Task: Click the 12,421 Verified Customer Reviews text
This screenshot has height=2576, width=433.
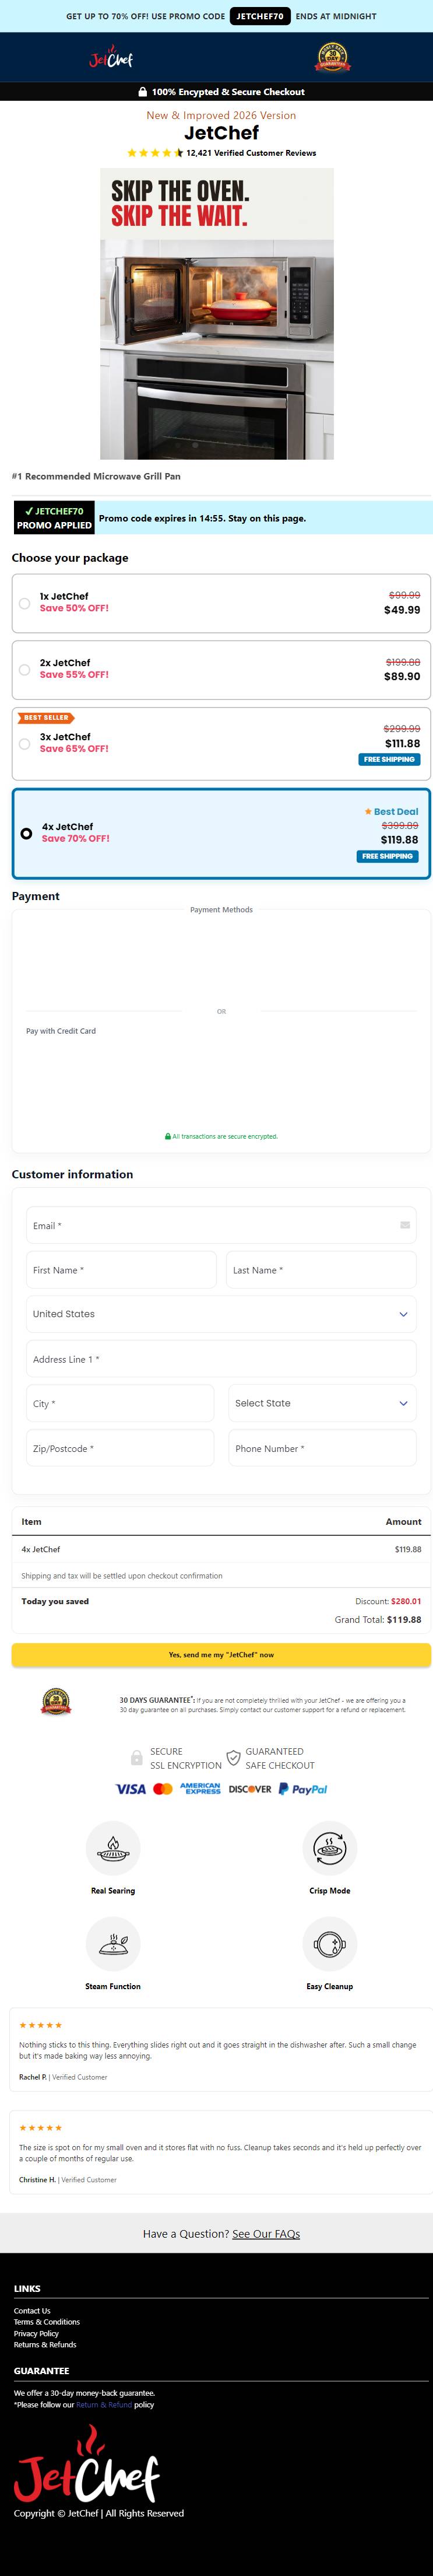Action: tap(251, 153)
